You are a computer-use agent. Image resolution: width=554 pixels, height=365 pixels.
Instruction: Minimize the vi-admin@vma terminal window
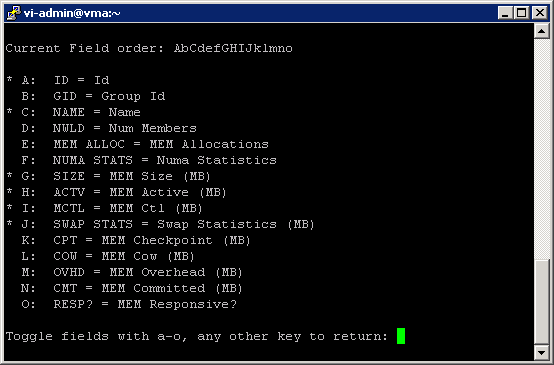pos(505,13)
